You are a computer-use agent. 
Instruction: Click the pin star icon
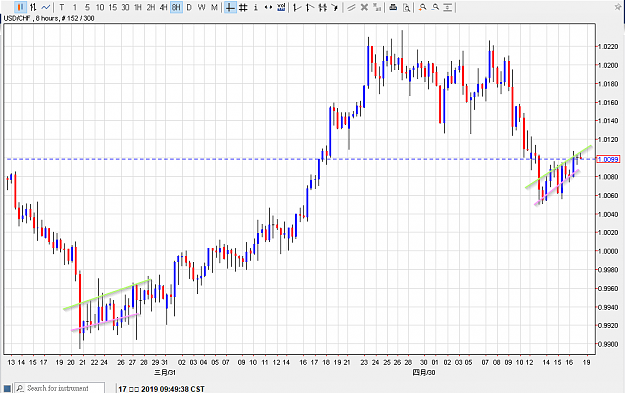(618, 7)
